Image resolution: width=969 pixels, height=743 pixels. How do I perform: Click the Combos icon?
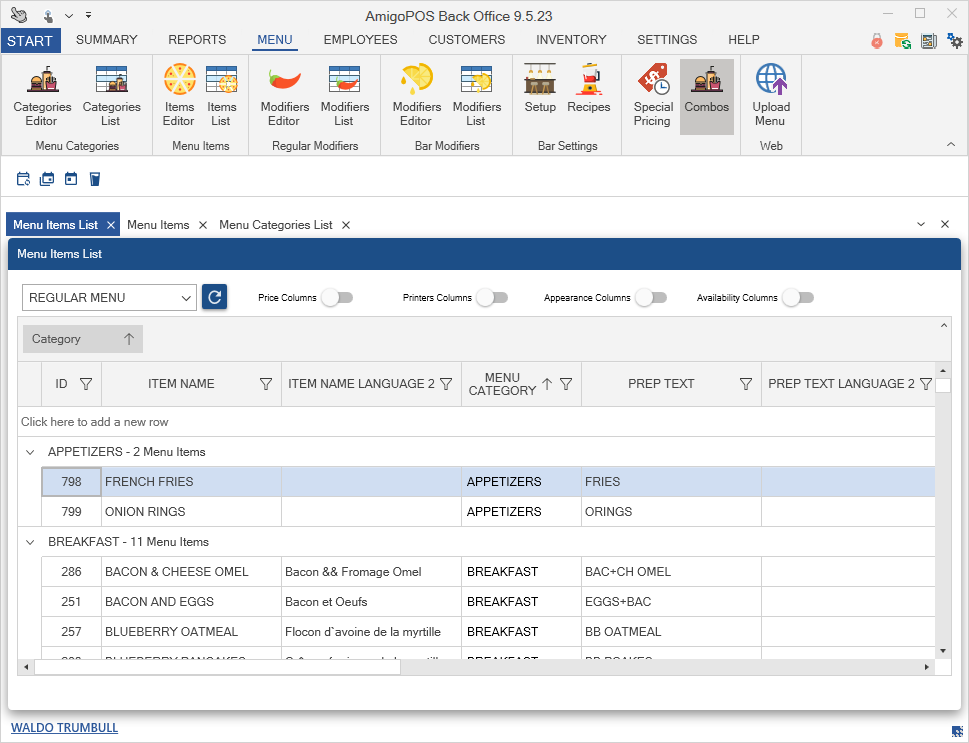coord(707,90)
